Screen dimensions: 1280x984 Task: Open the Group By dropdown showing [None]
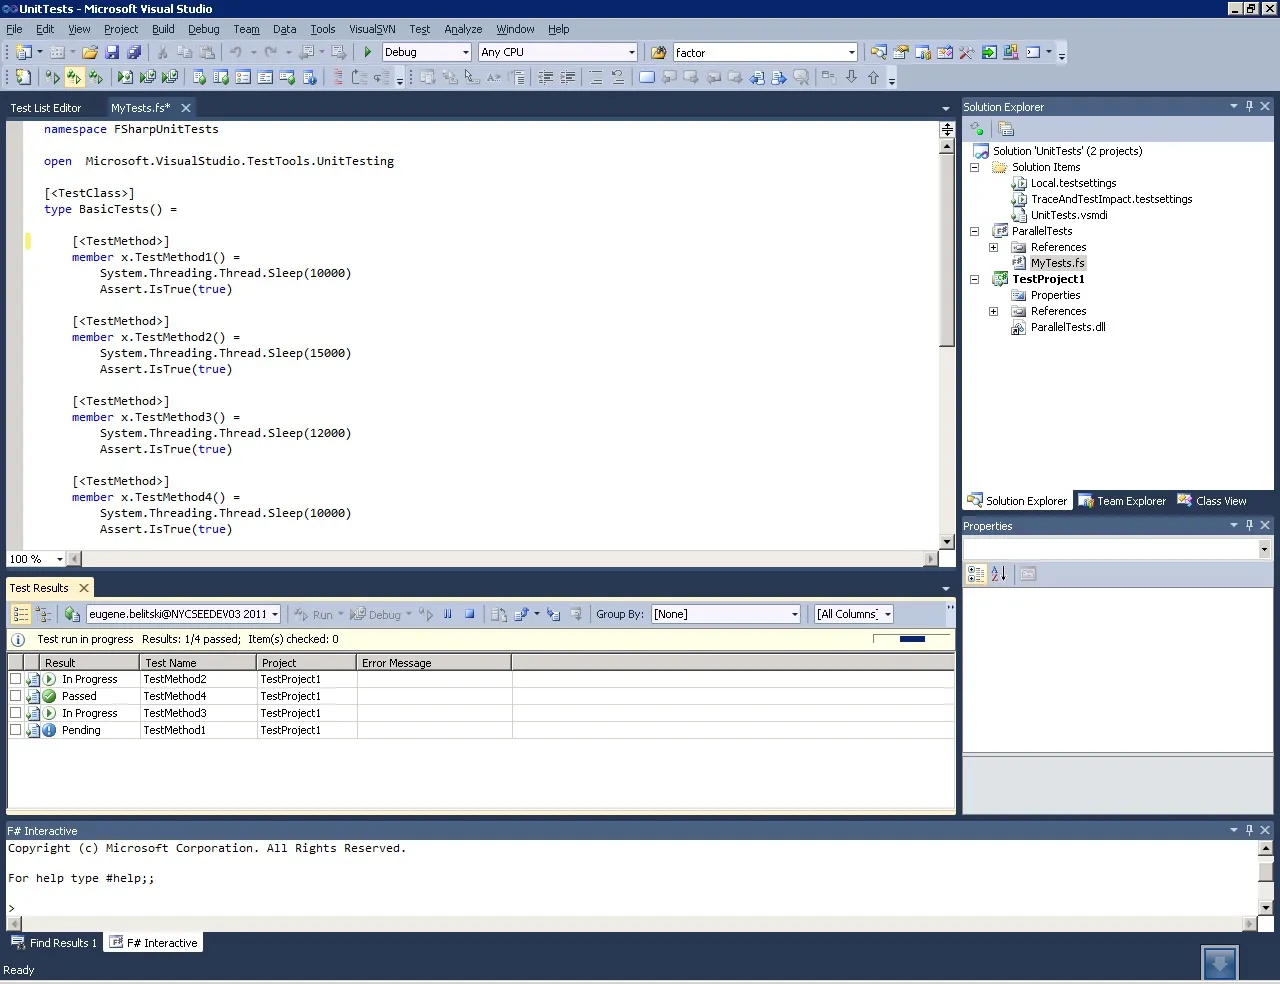pos(795,614)
